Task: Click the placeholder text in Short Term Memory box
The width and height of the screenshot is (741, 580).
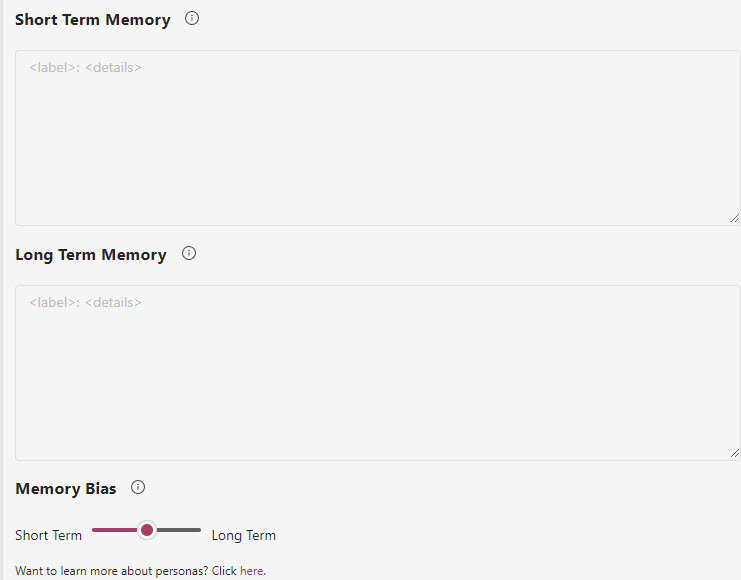Action: [x=86, y=68]
